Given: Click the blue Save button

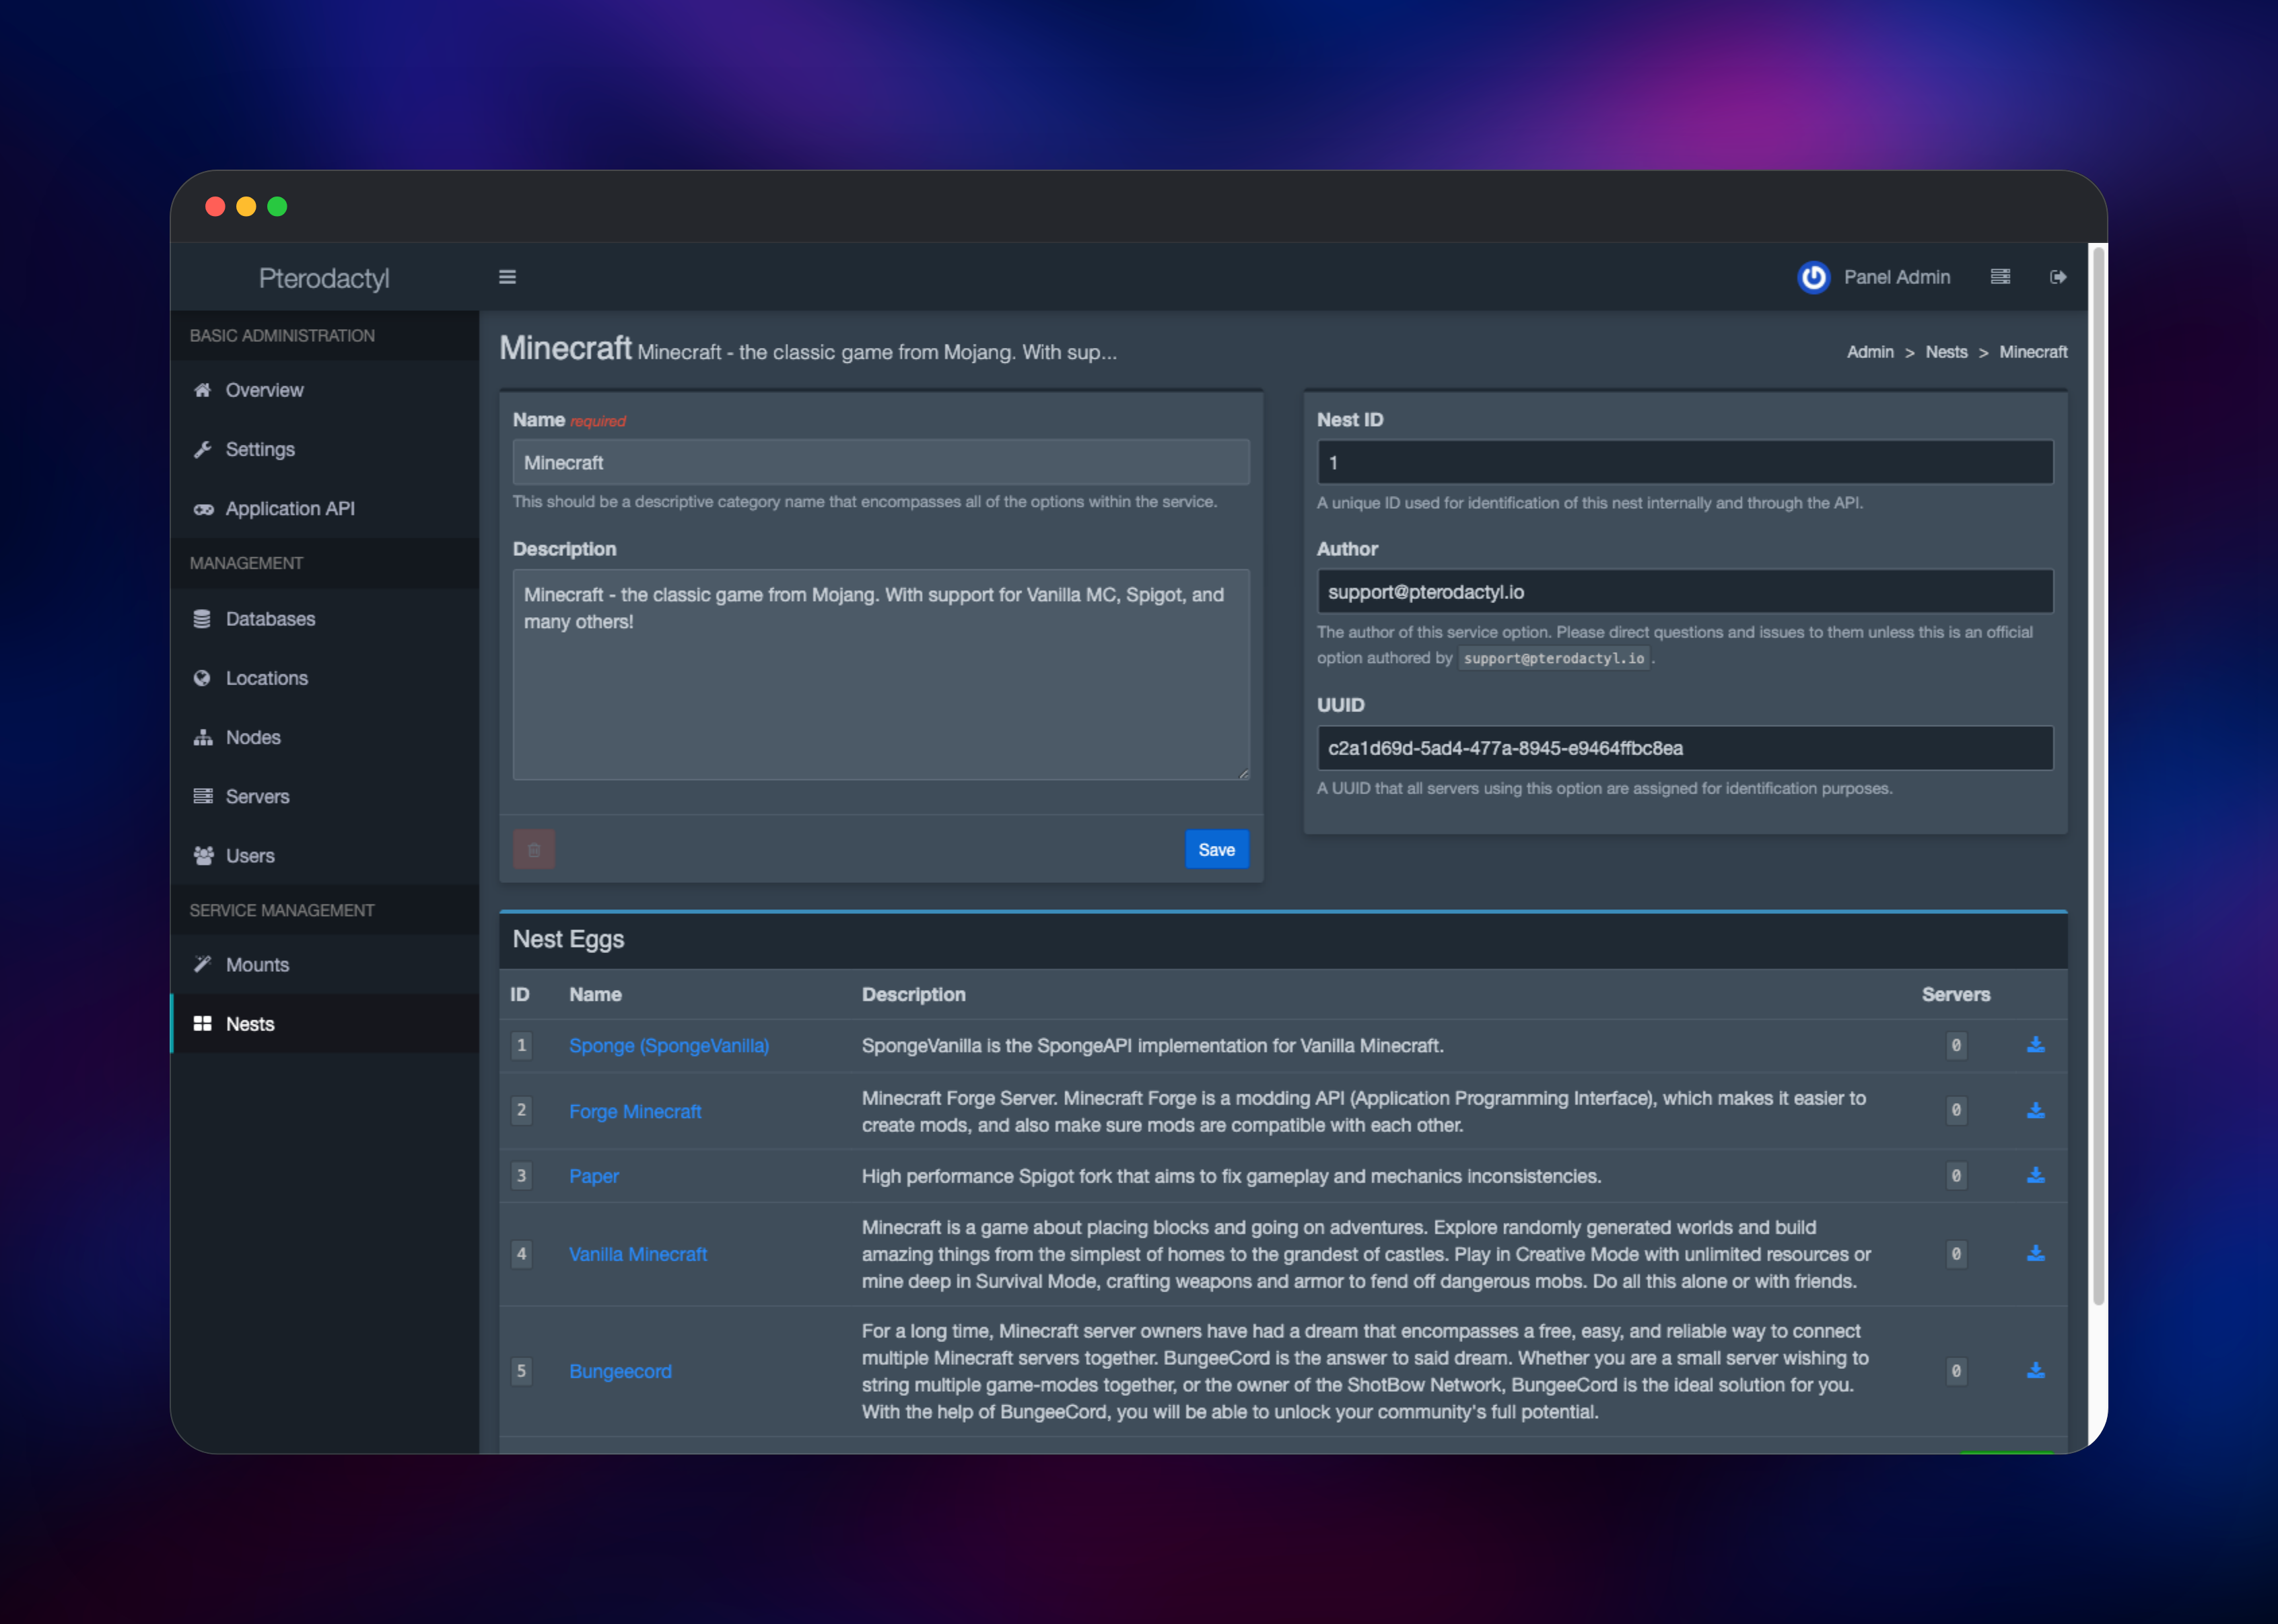Looking at the screenshot, I should (1217, 850).
